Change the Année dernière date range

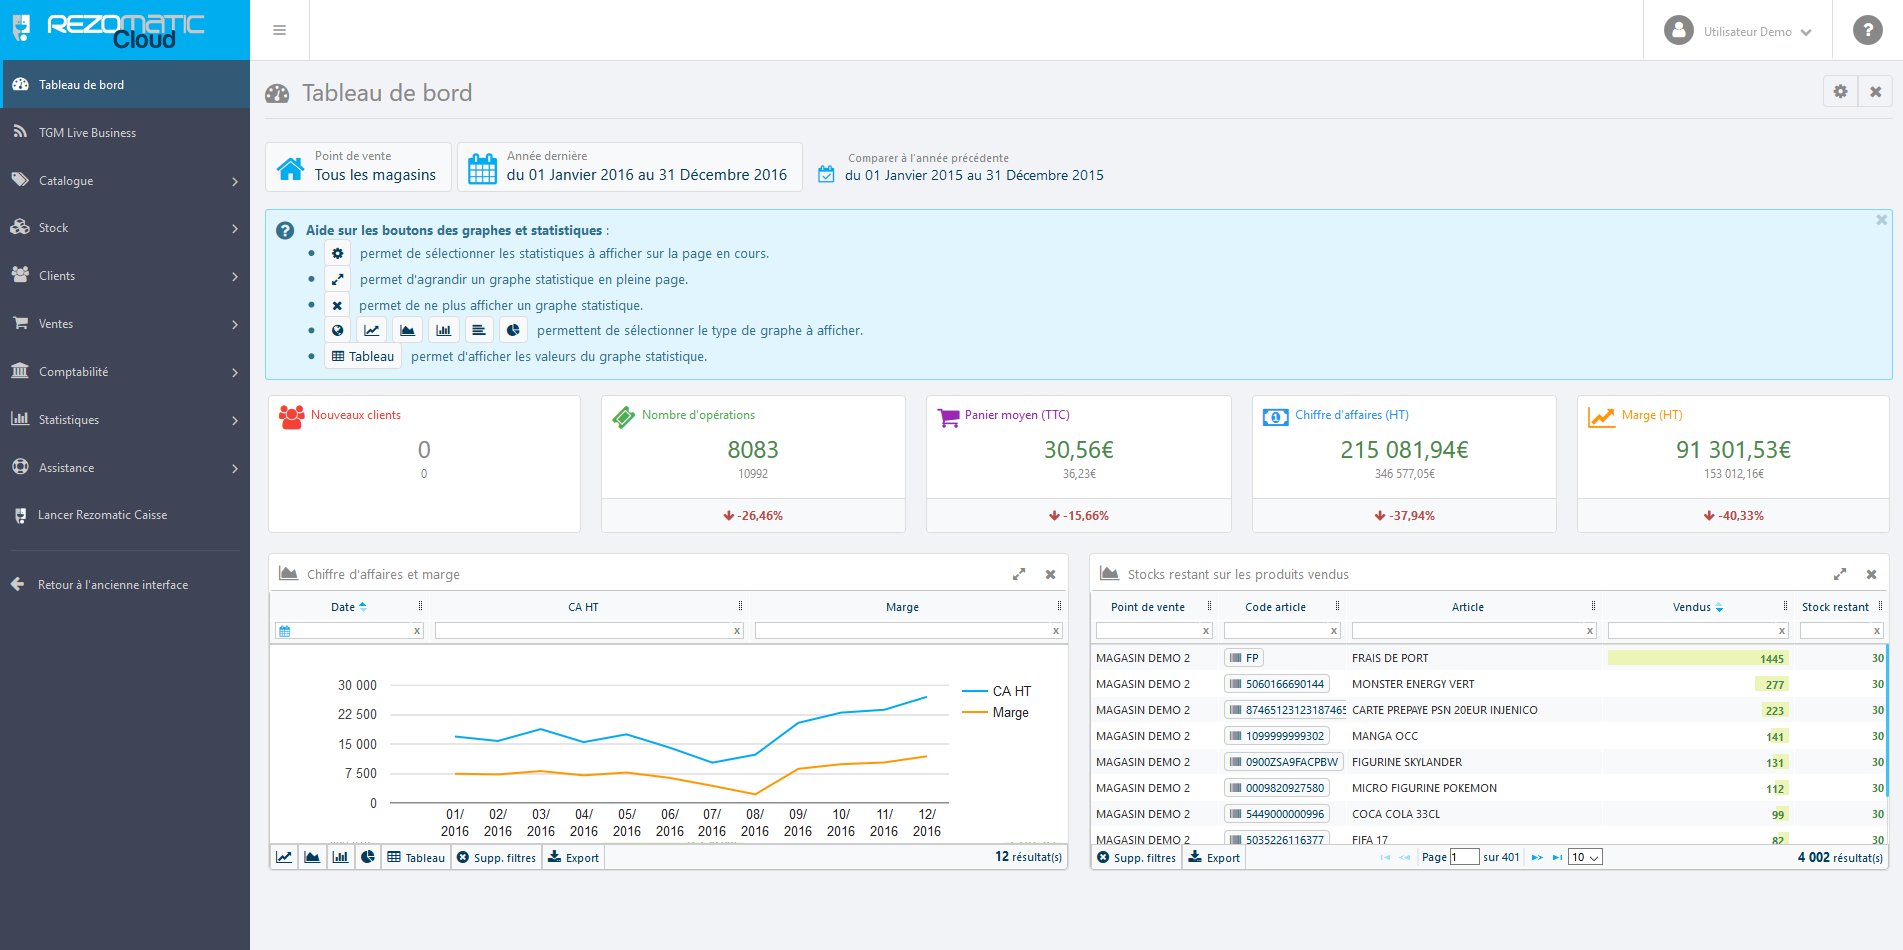click(629, 166)
